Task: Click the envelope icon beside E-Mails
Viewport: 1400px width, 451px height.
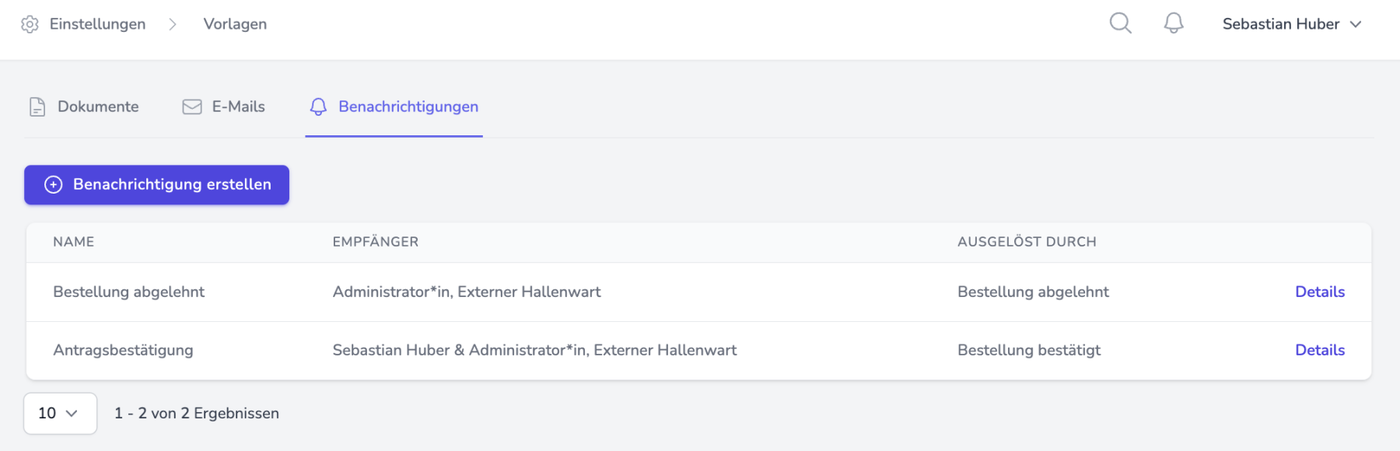Action: tap(192, 107)
